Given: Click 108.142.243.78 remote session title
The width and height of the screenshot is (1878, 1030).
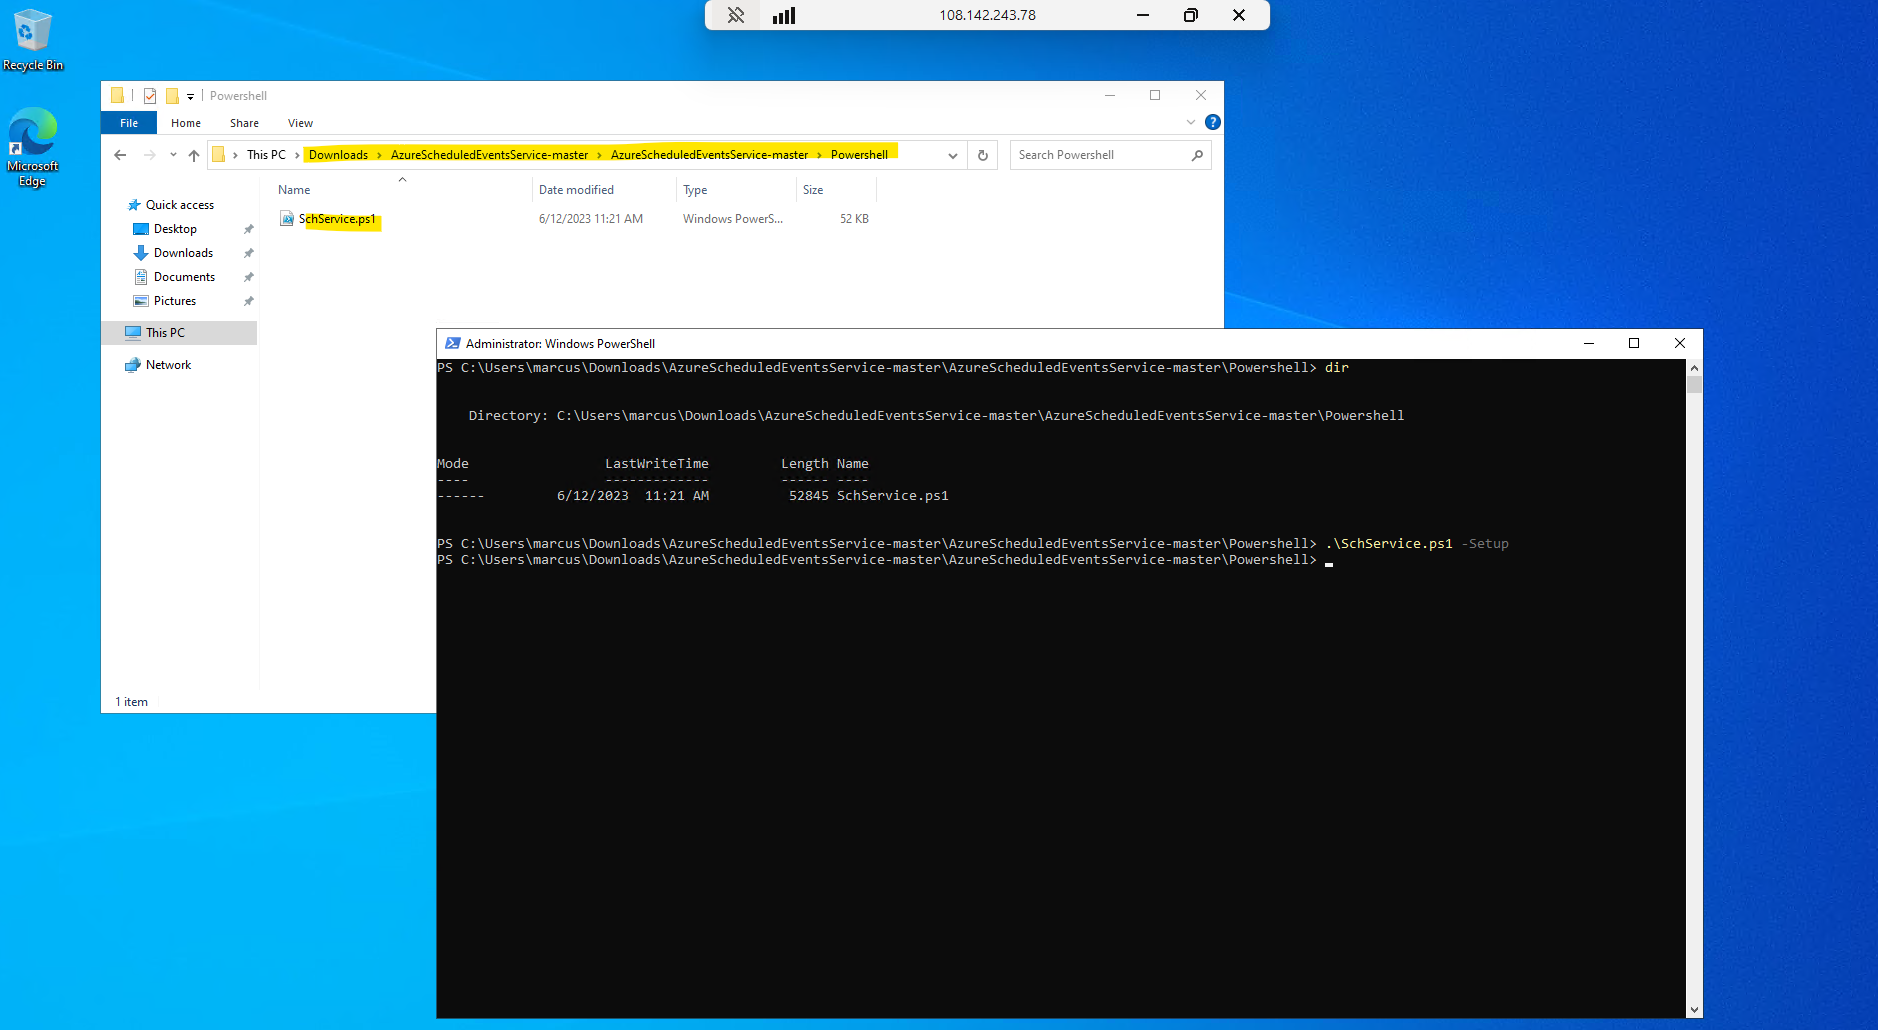Looking at the screenshot, I should point(987,15).
